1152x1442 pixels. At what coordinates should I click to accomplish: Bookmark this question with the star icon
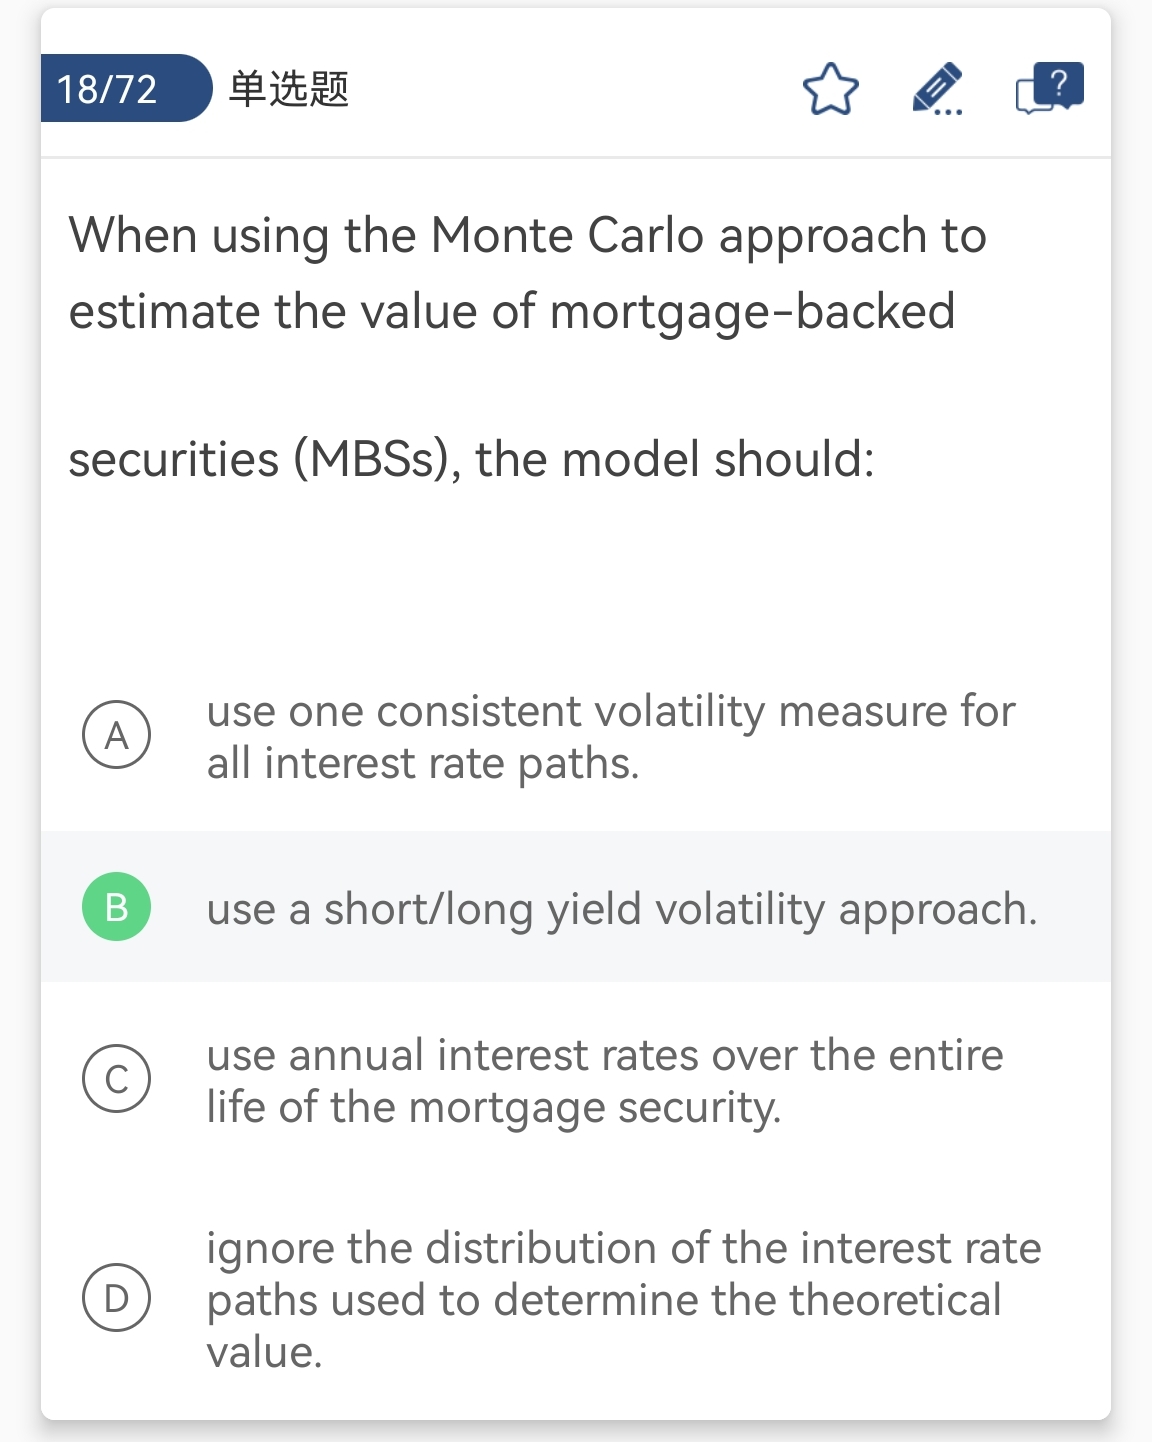click(x=831, y=89)
